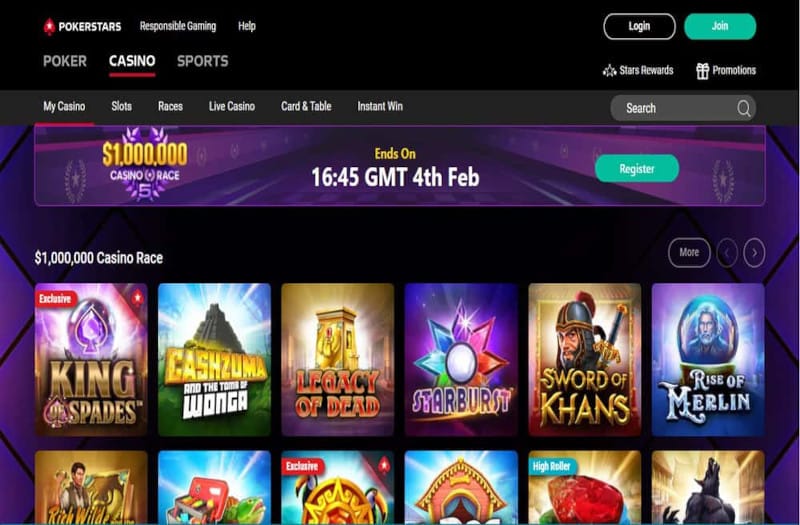
Task: Show previous games with left arrow
Action: point(727,253)
